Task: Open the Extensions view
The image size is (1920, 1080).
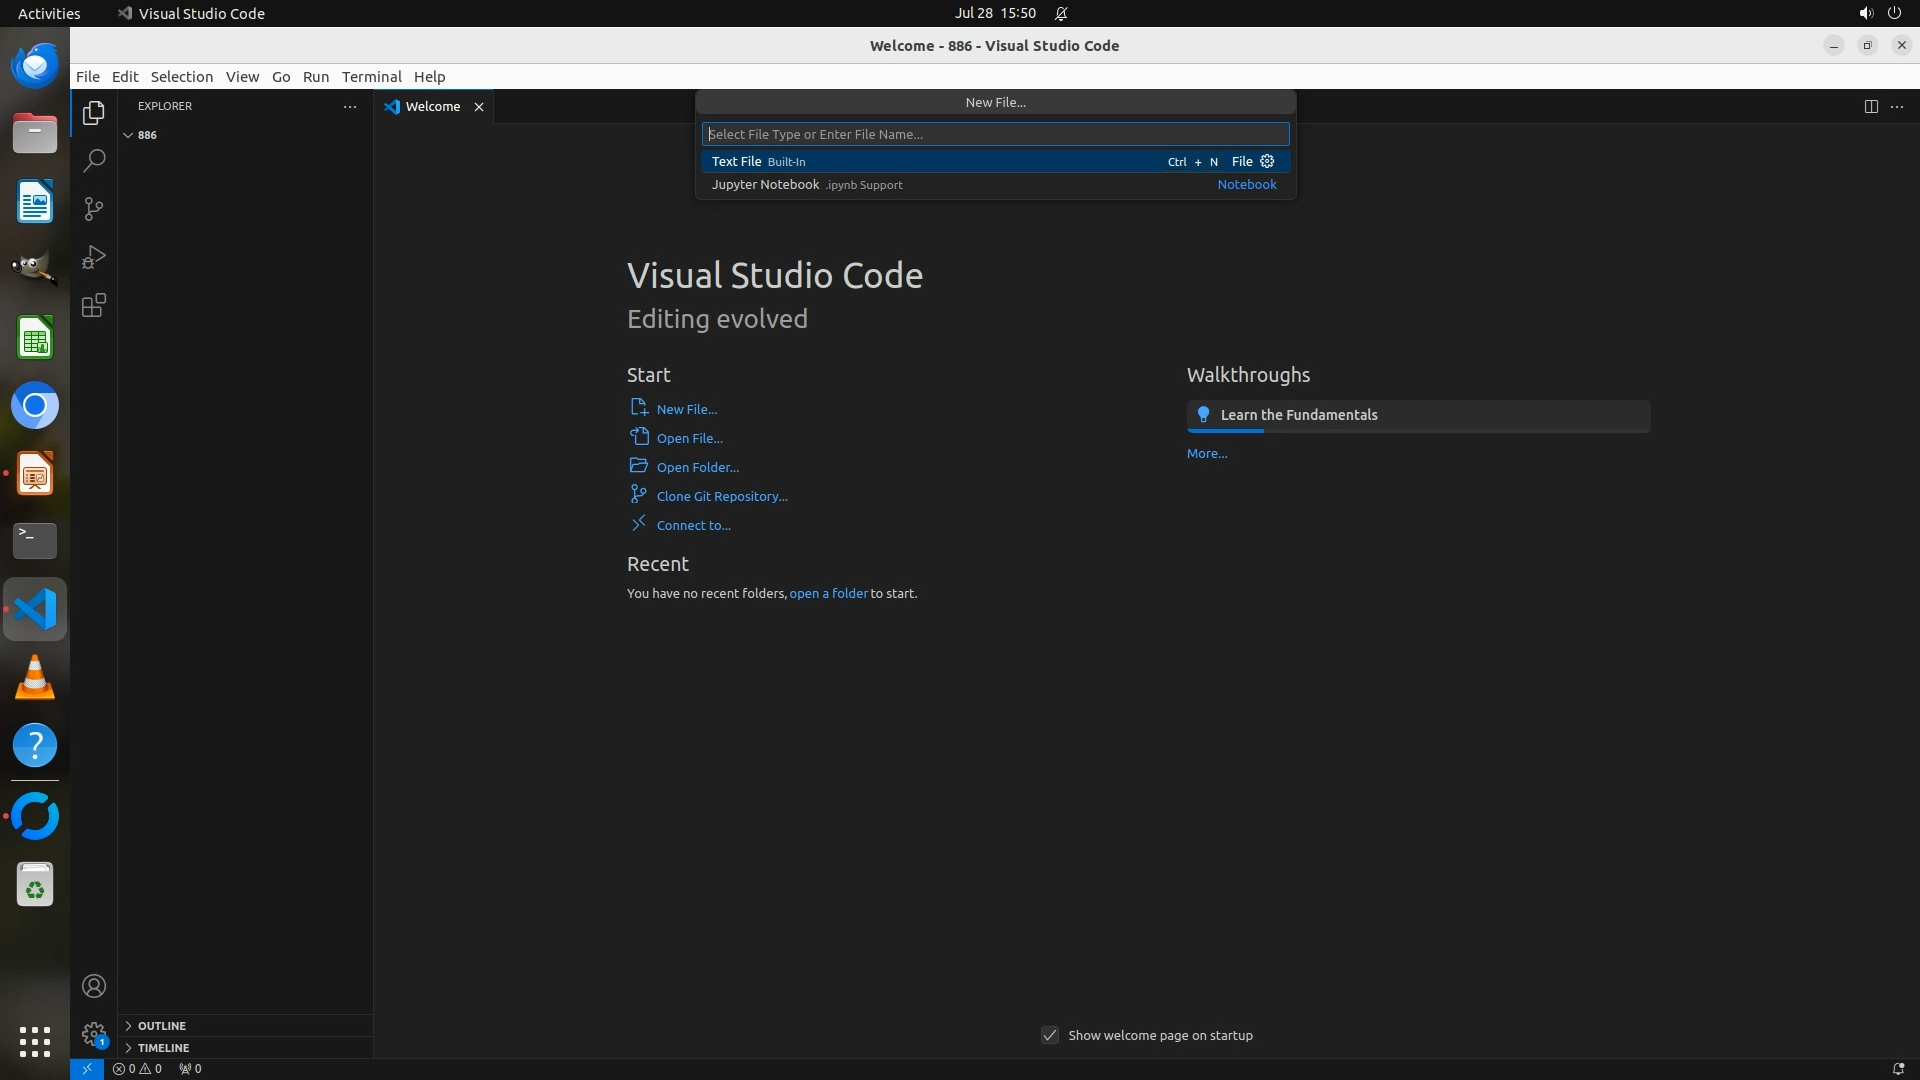Action: 94,305
